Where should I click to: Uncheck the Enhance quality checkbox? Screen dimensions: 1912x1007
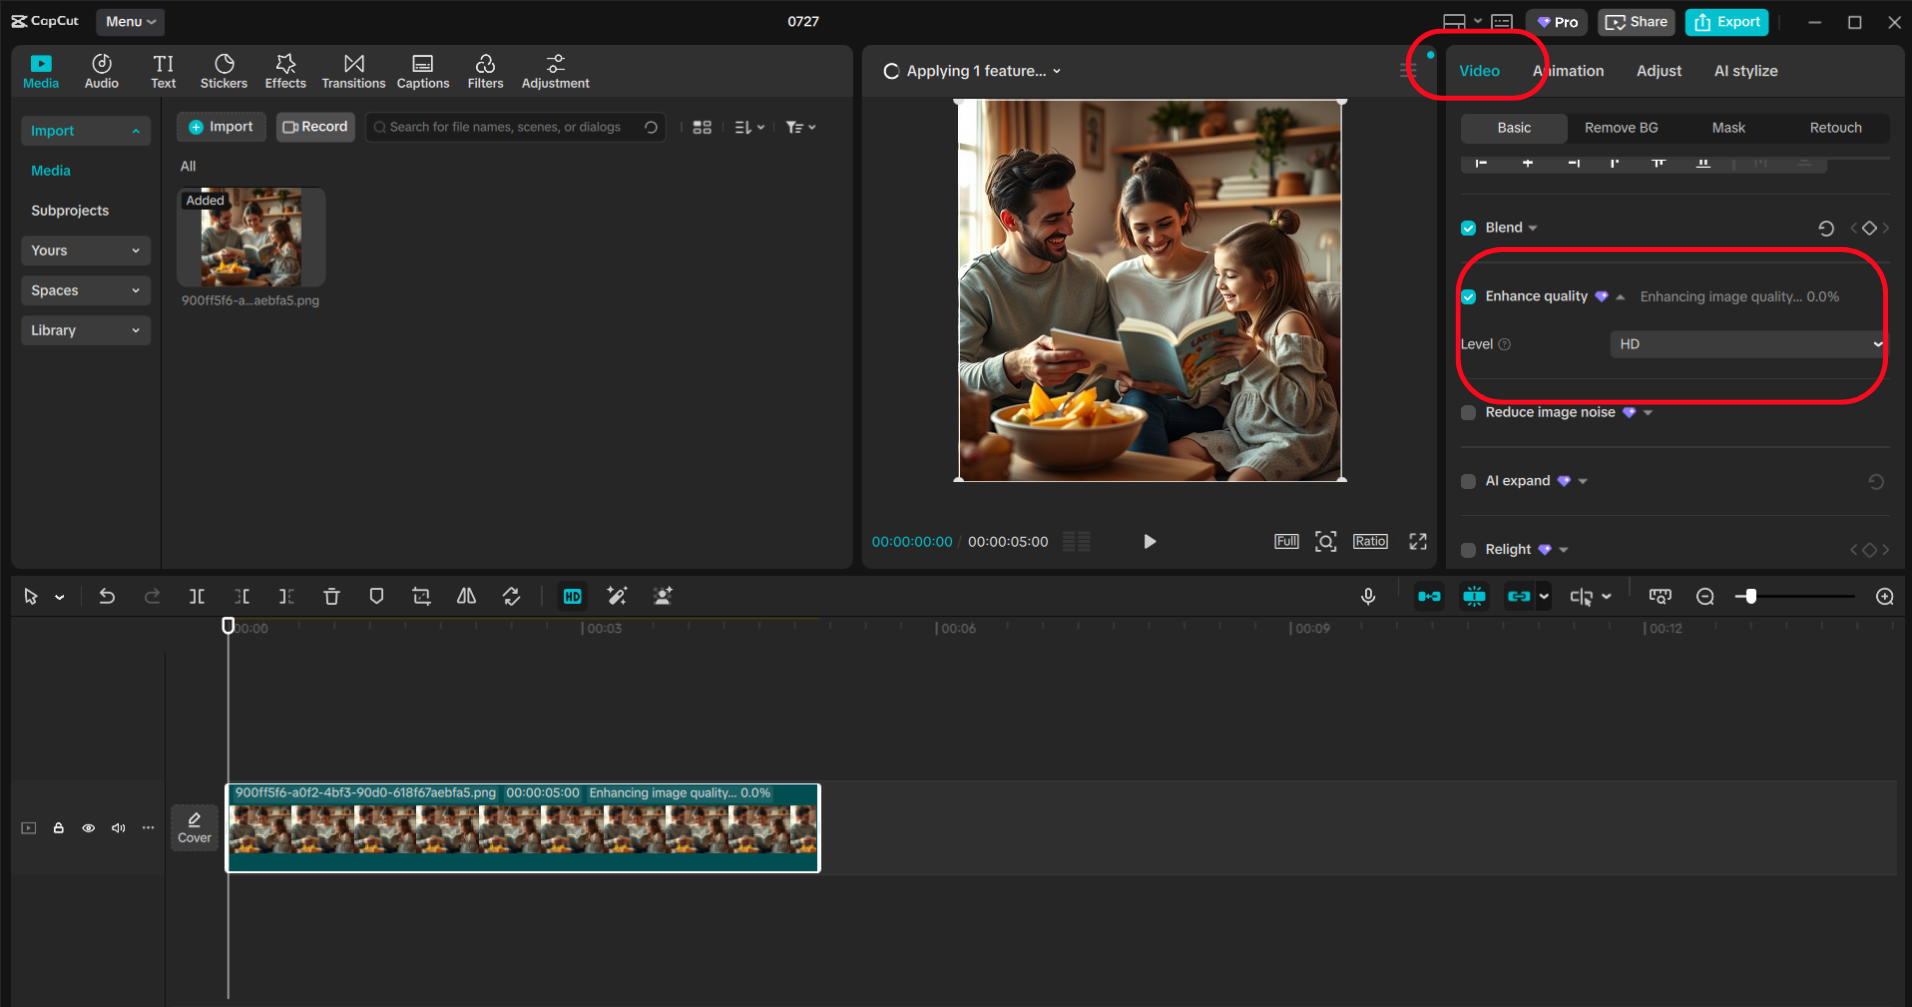pyautogui.click(x=1468, y=297)
